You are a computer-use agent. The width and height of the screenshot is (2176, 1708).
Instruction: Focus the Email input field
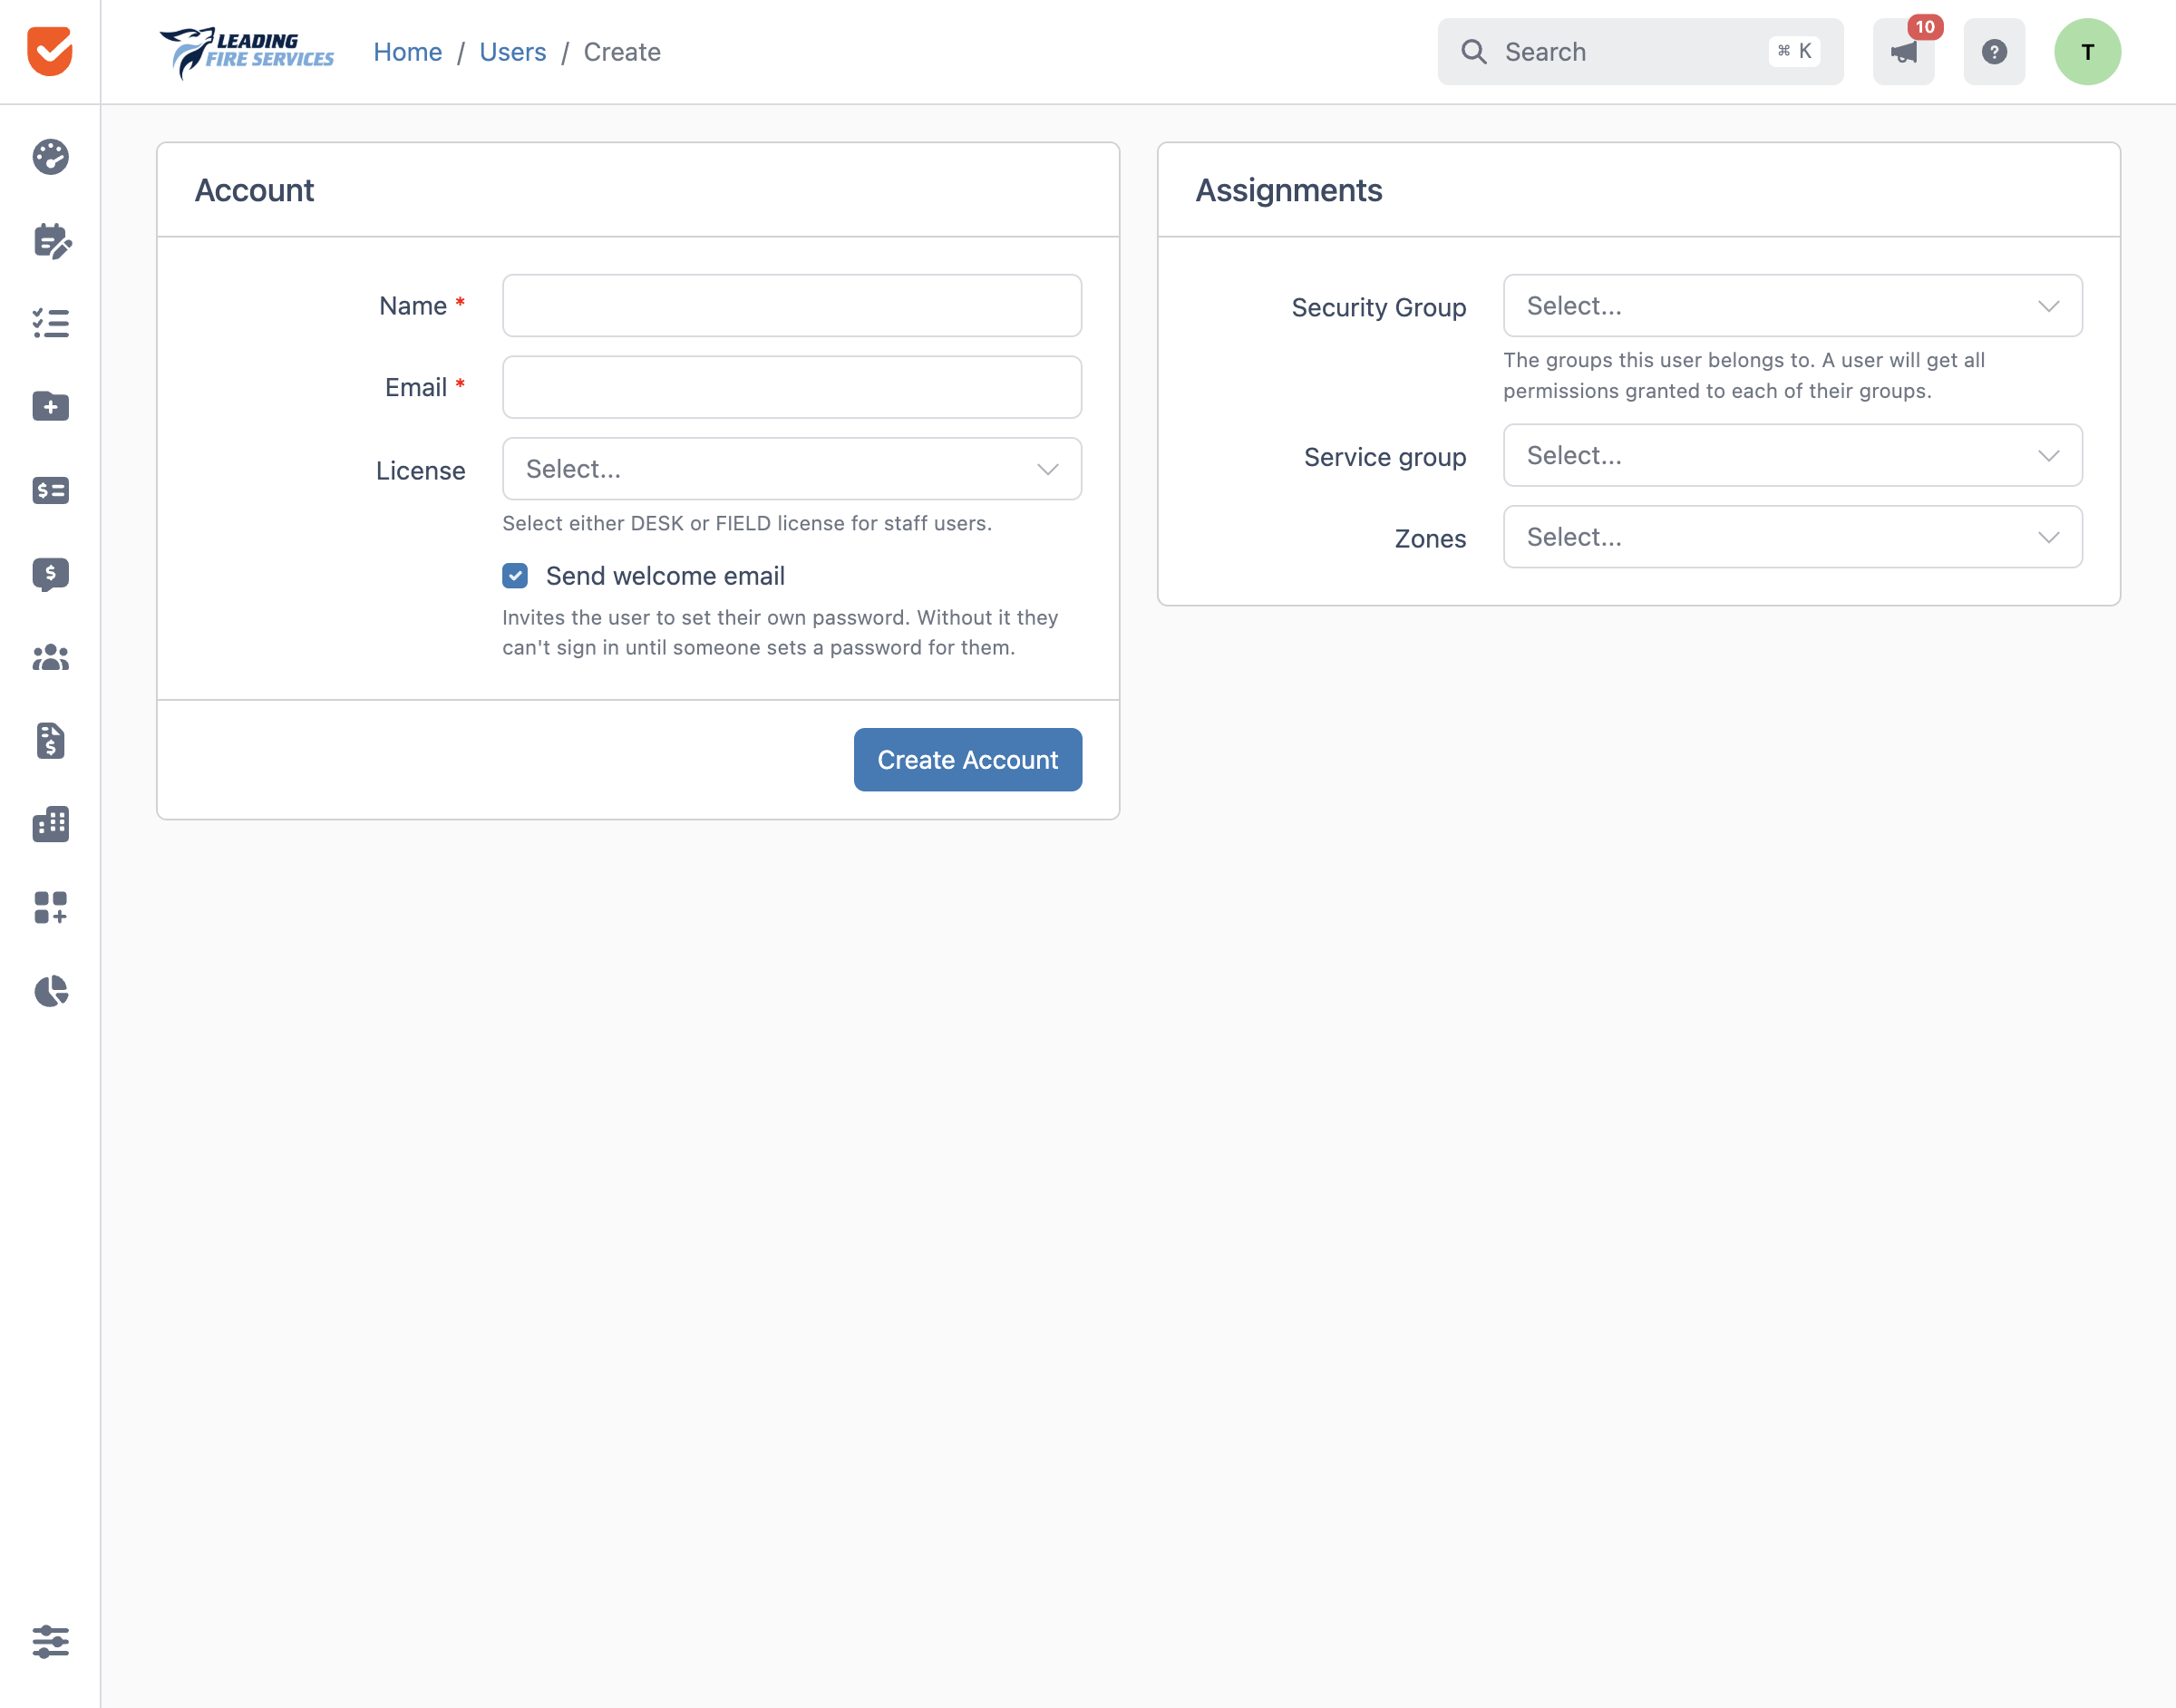pos(792,387)
